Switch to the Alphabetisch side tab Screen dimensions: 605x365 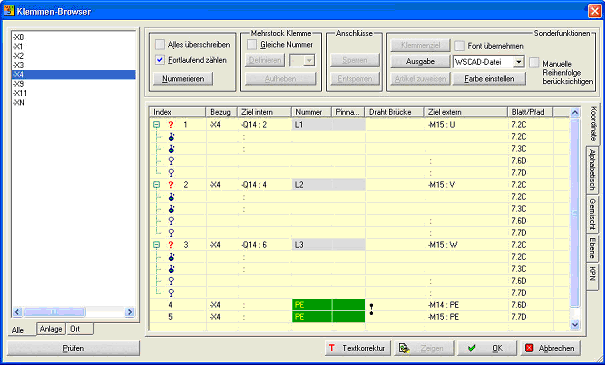tap(592, 170)
